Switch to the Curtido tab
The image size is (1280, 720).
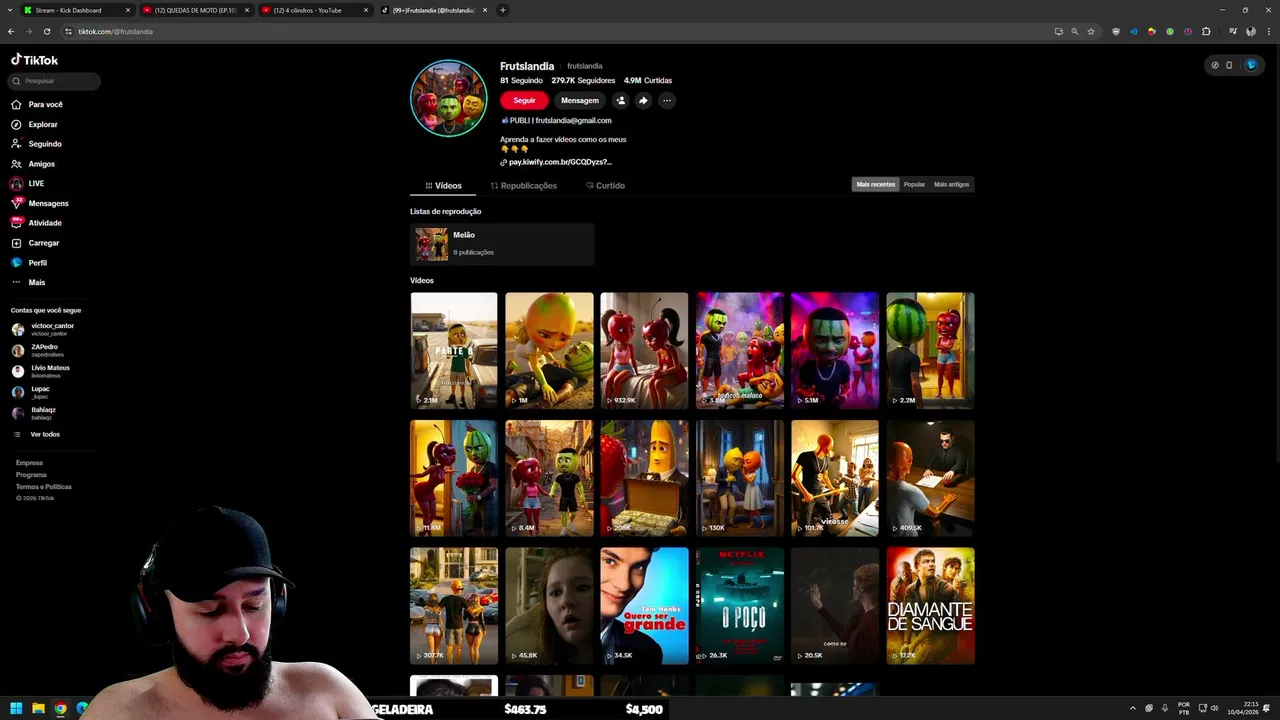pos(605,186)
